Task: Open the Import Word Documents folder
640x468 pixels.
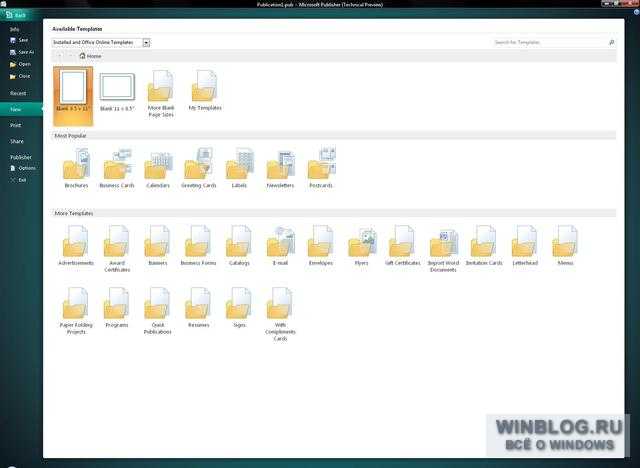Action: coord(443,249)
